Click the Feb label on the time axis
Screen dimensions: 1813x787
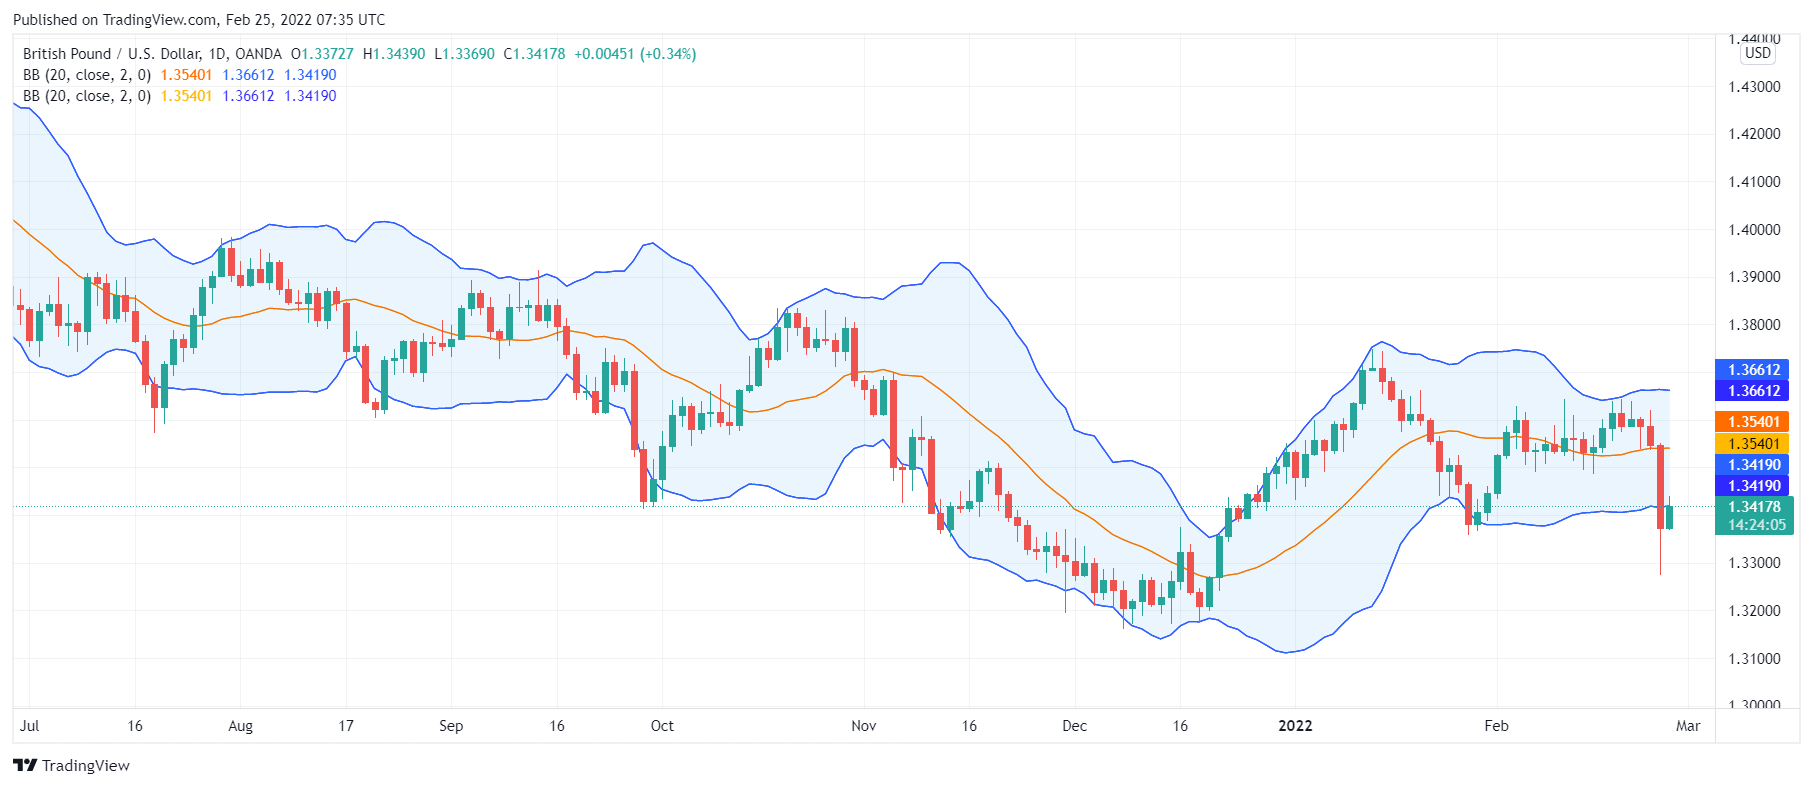tap(1496, 726)
